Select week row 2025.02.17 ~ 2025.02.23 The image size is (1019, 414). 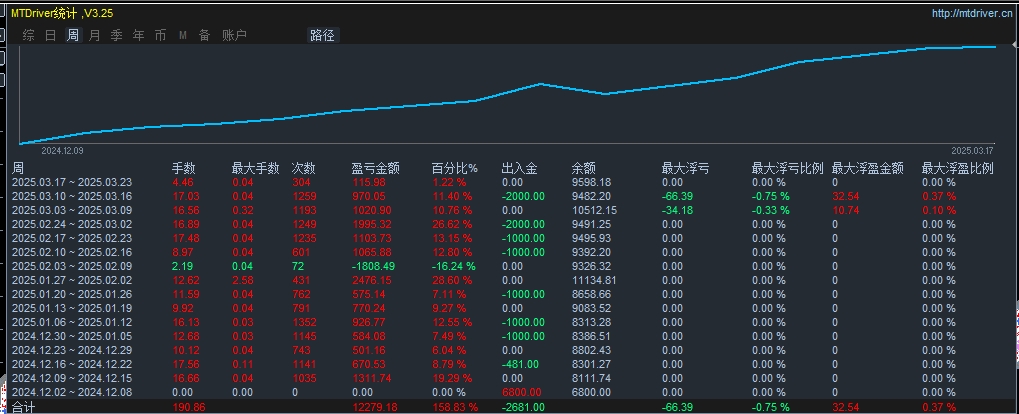pos(510,239)
